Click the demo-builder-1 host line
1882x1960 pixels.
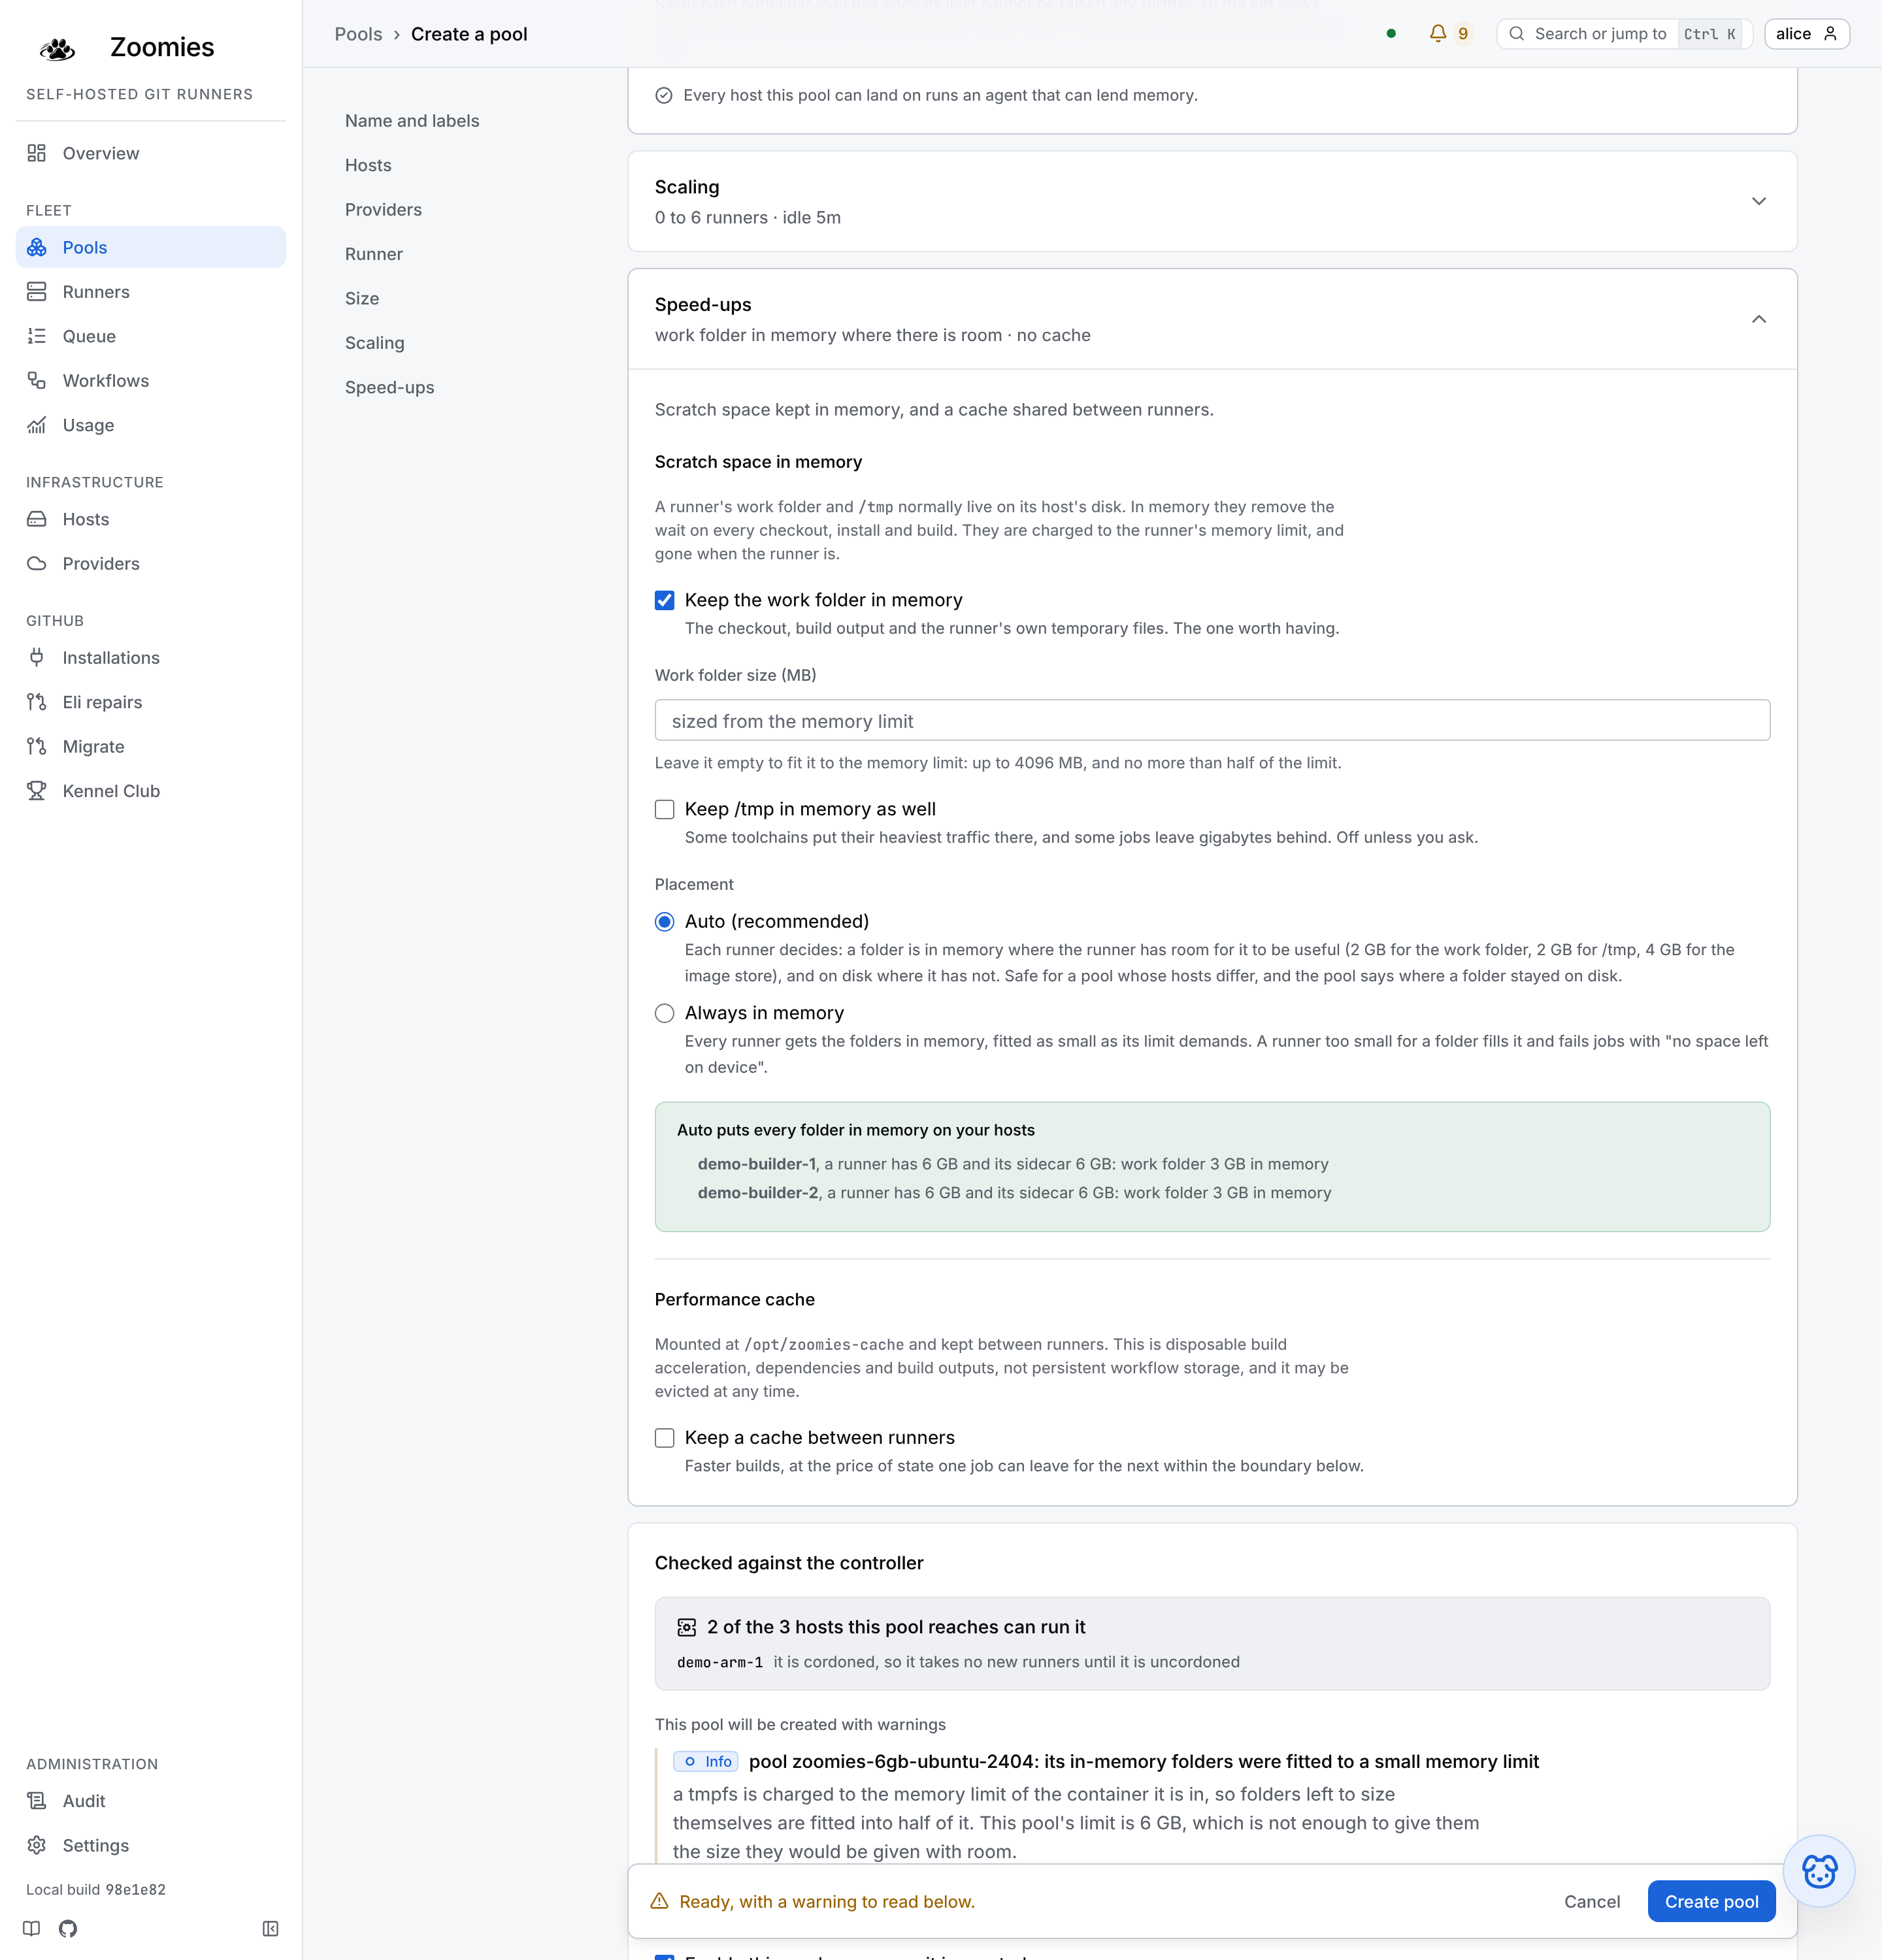(x=1013, y=1164)
